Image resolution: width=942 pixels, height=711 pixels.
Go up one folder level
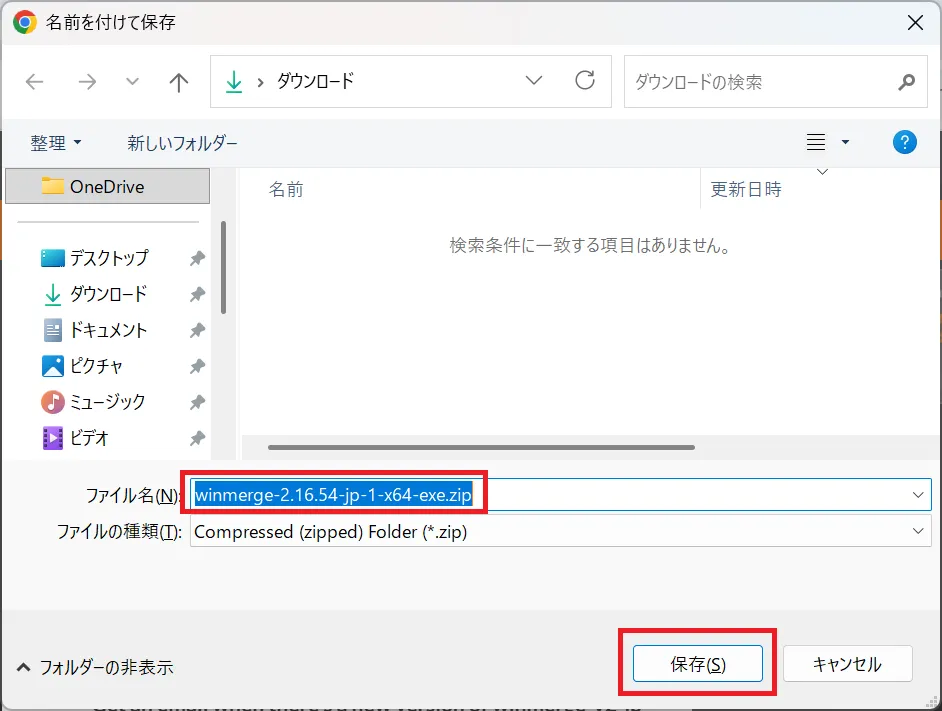(x=178, y=82)
